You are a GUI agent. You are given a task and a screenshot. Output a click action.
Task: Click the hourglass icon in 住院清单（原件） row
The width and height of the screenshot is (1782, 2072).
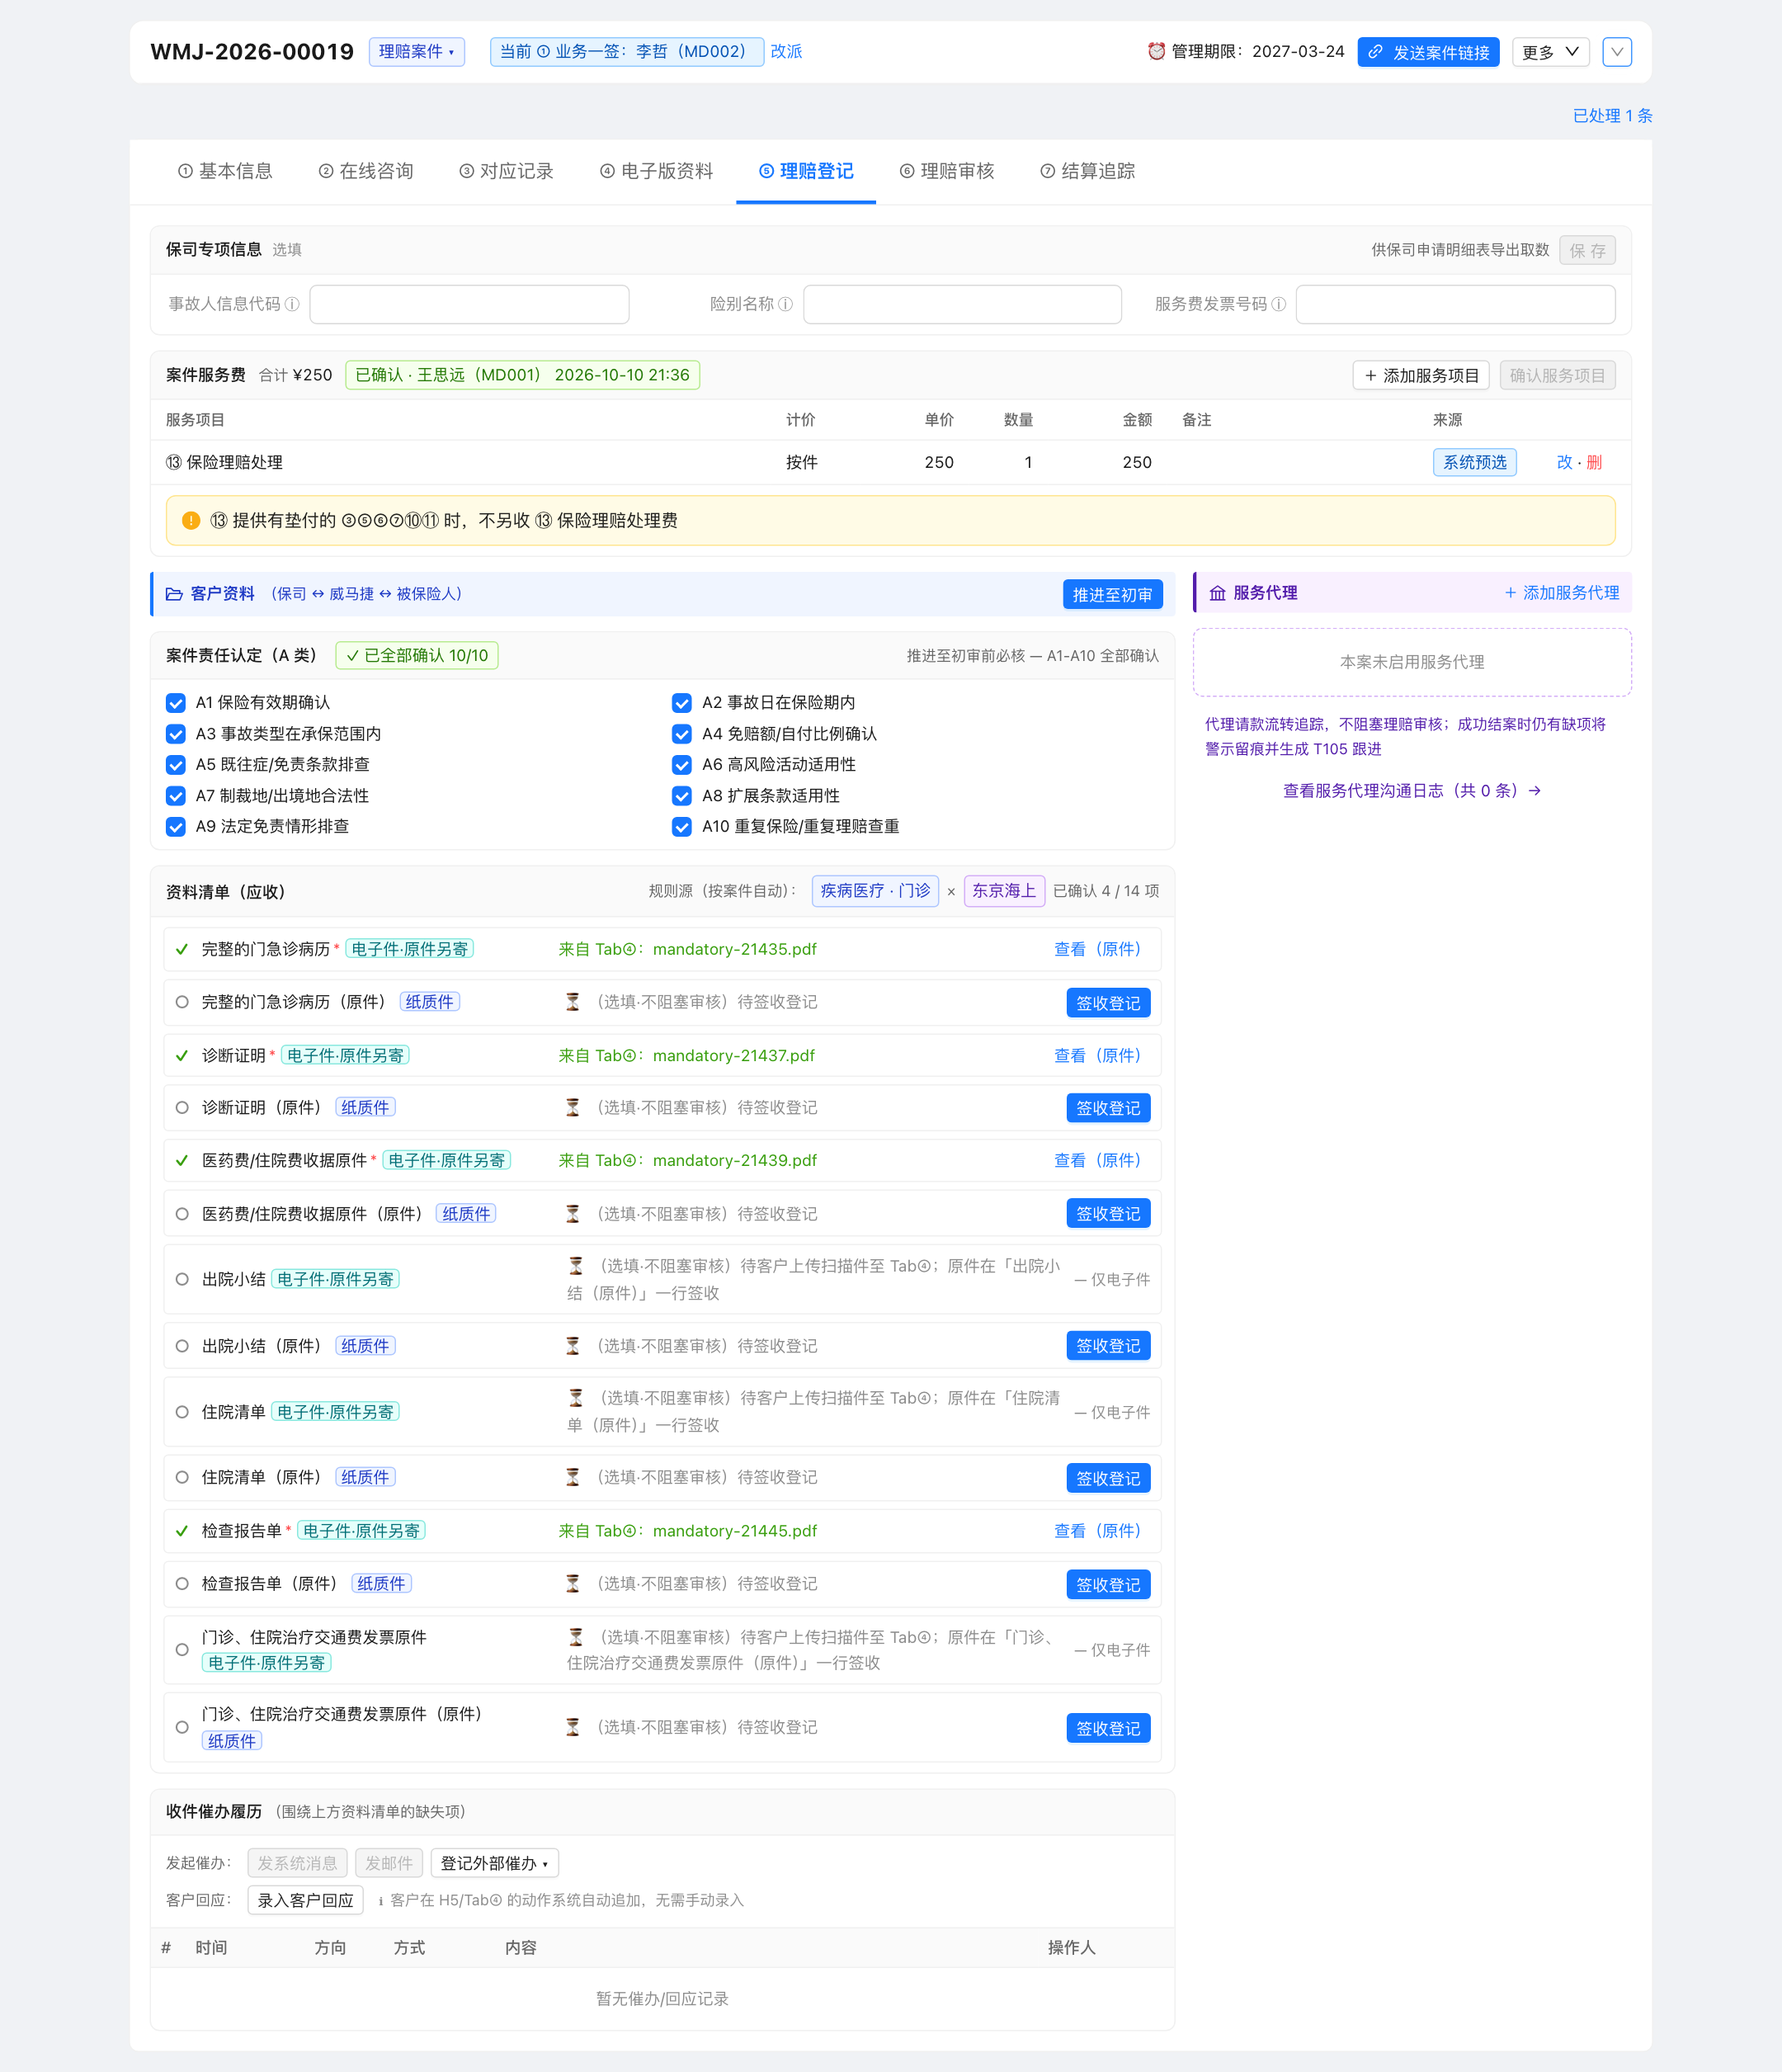573,1477
